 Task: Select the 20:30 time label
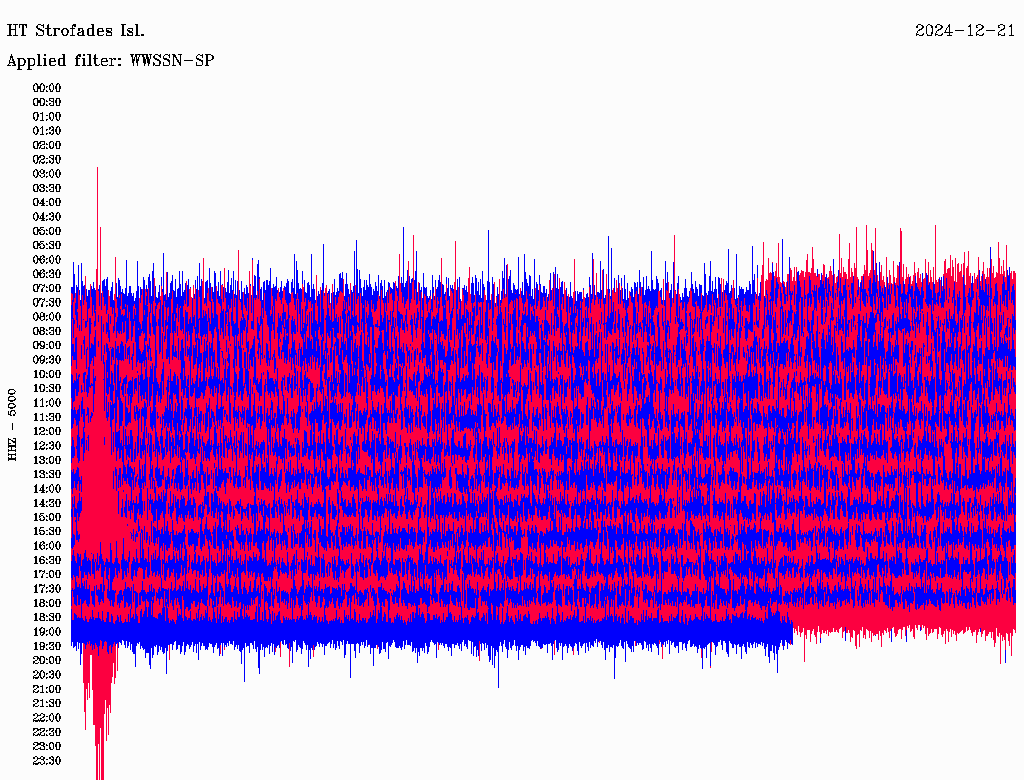pyautogui.click(x=47, y=674)
